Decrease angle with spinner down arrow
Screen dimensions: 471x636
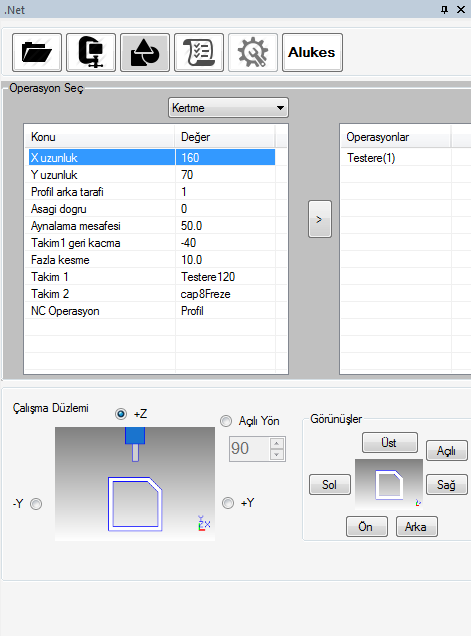[277, 454]
